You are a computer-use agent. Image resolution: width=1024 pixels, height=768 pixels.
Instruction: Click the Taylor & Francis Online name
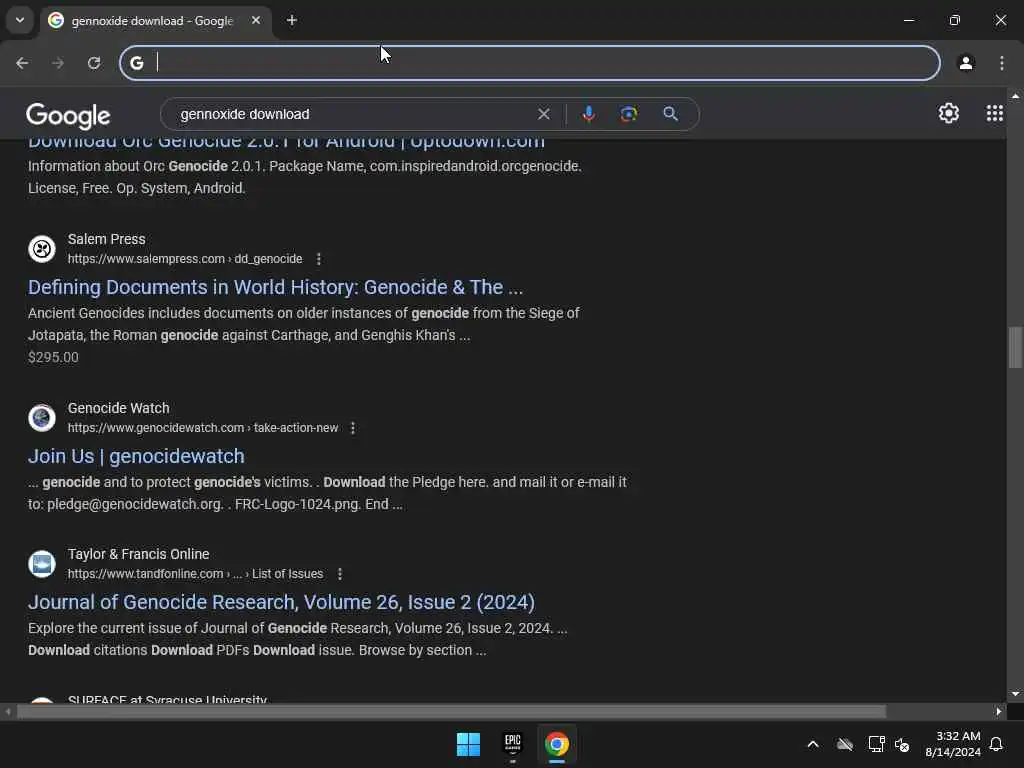coord(138,554)
